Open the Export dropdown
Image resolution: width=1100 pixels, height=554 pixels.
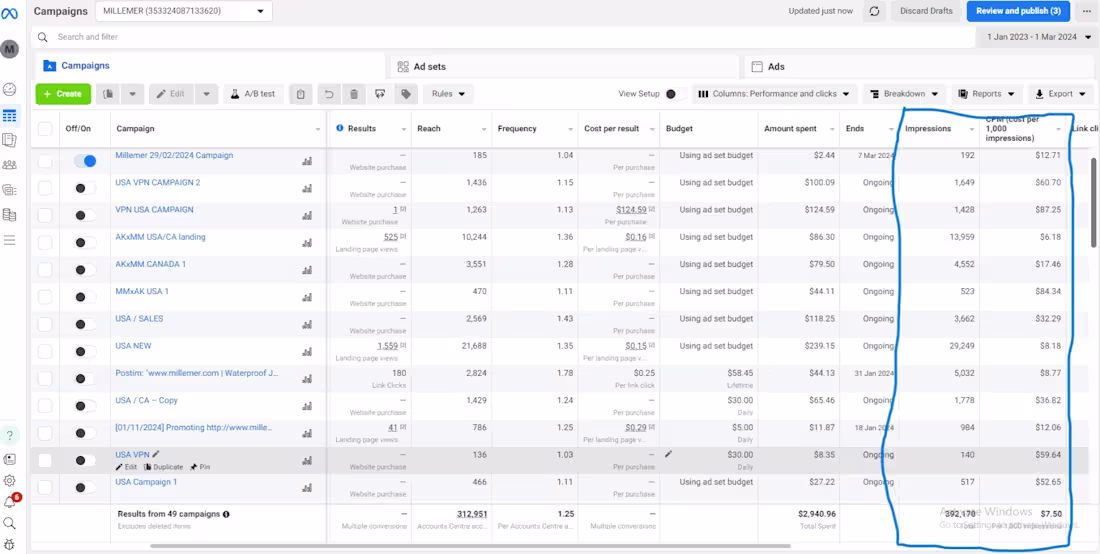click(1061, 94)
